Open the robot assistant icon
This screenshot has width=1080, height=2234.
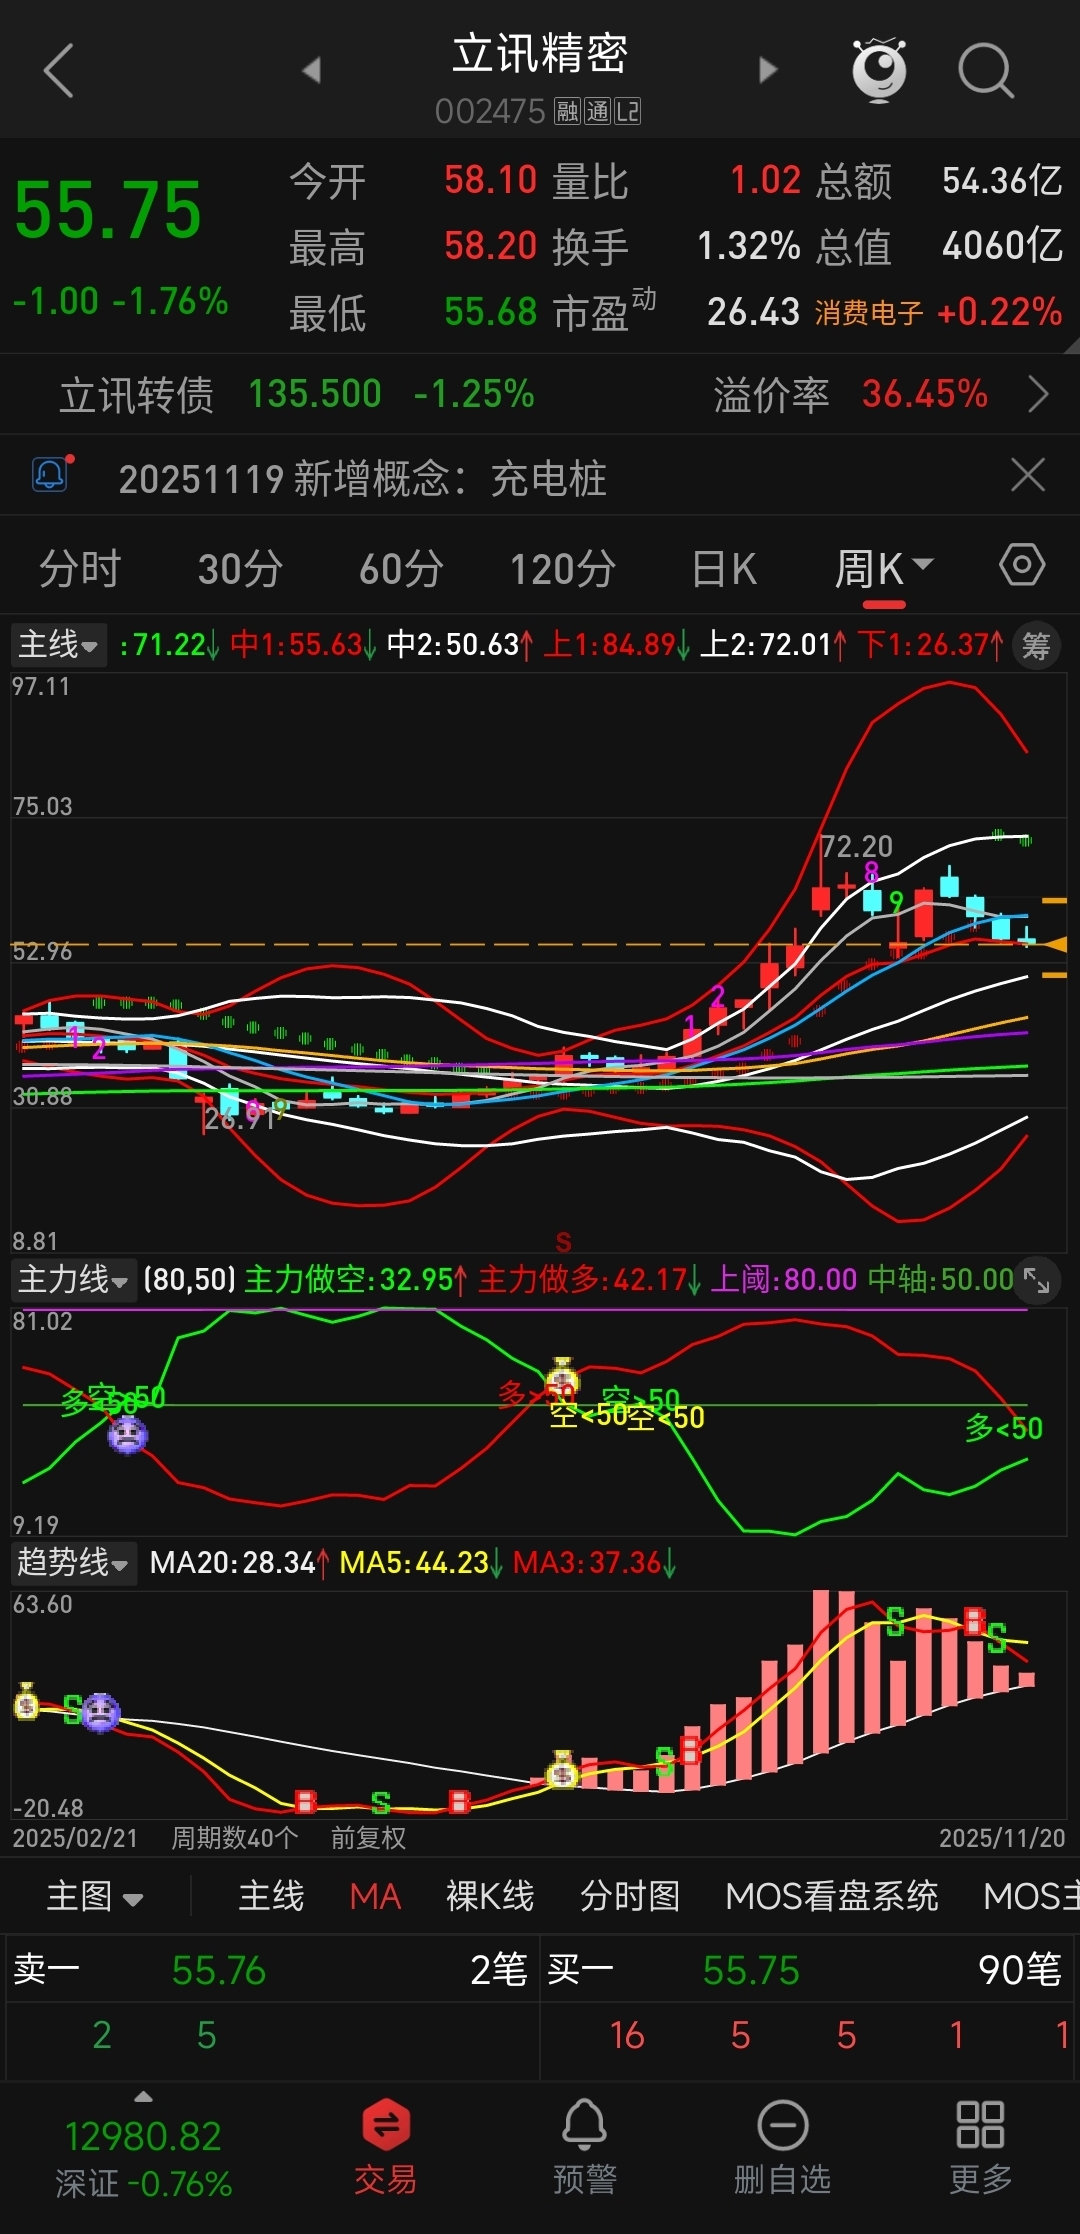click(x=879, y=70)
